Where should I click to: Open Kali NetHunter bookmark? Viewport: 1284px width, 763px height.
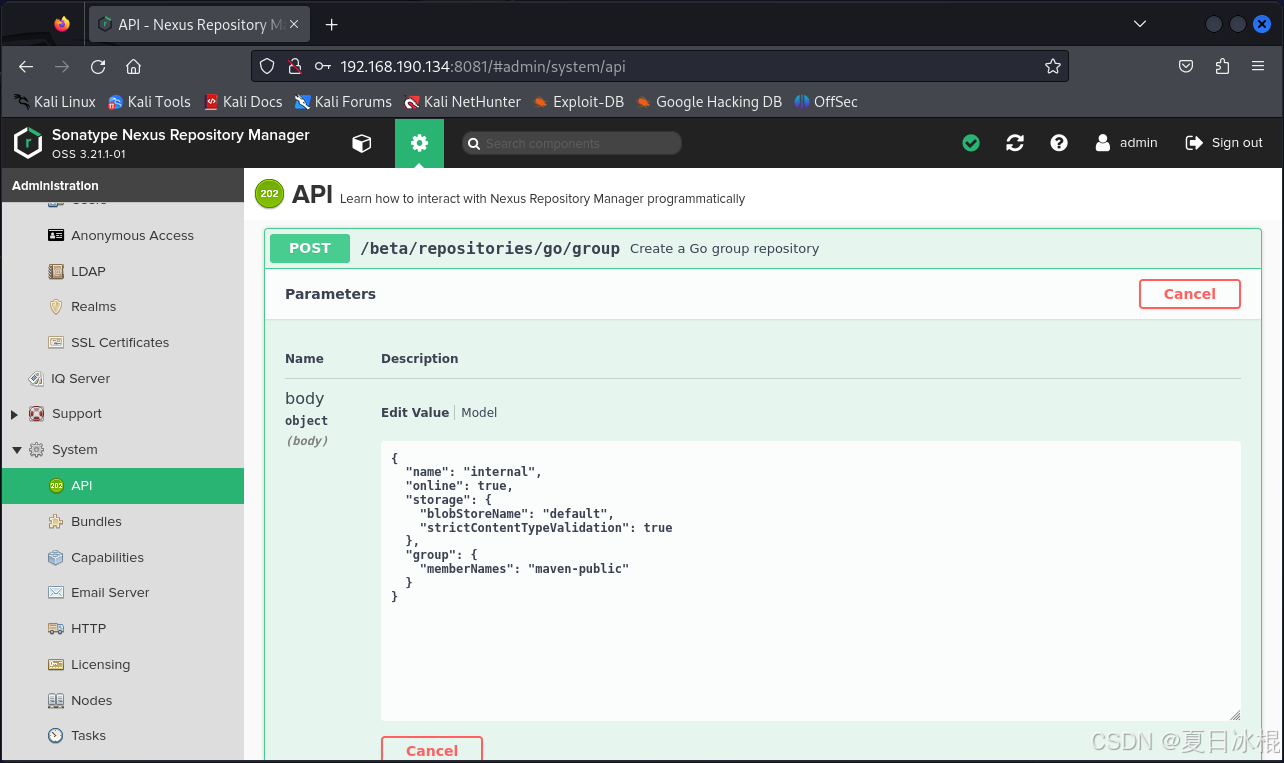463,102
